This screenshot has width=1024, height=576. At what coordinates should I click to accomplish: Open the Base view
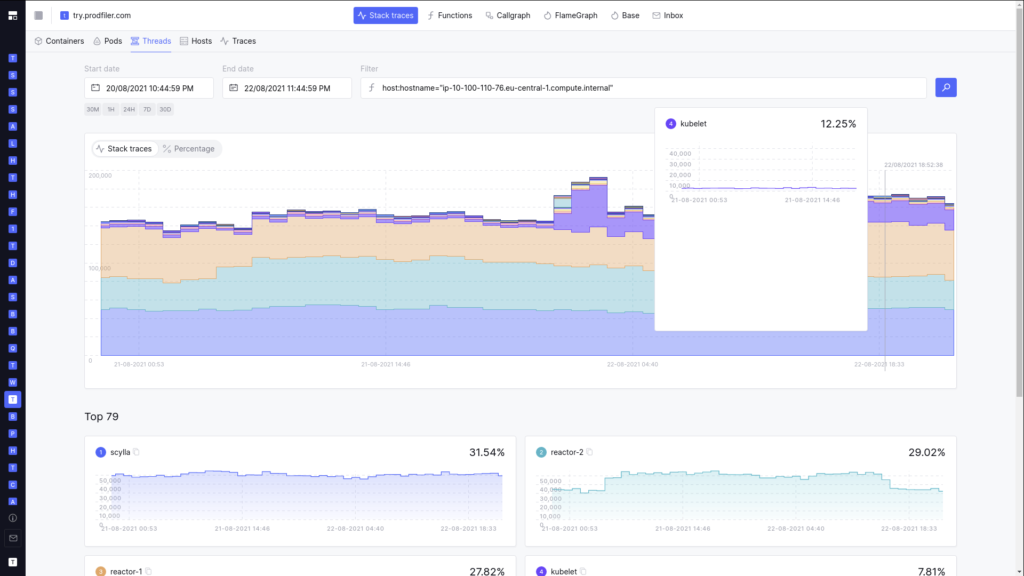[625, 15]
